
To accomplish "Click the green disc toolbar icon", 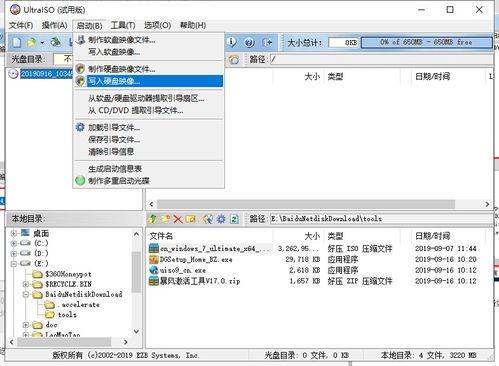I will [55, 42].
